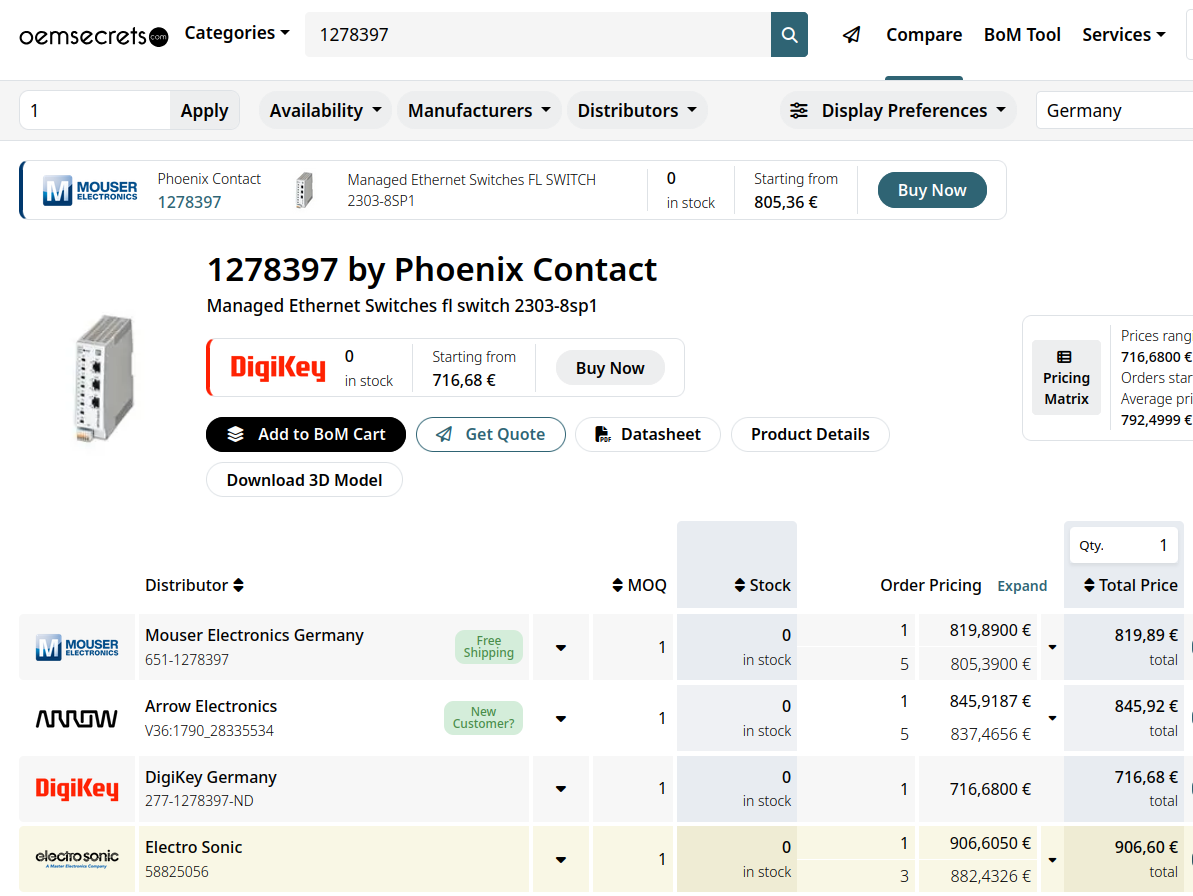Image resolution: width=1193 pixels, height=896 pixels.
Task: Open the Manufacturers filter dropdown
Action: (x=479, y=111)
